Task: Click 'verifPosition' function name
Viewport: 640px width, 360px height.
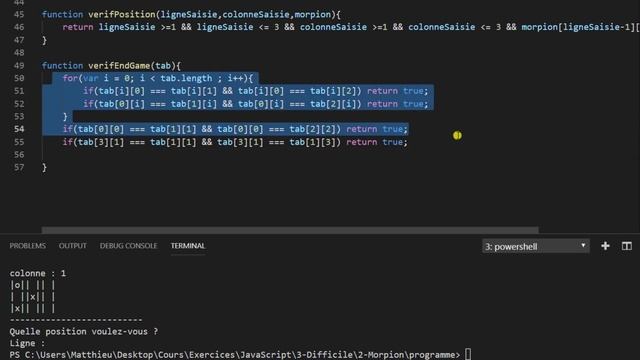Action: click(x=122, y=14)
